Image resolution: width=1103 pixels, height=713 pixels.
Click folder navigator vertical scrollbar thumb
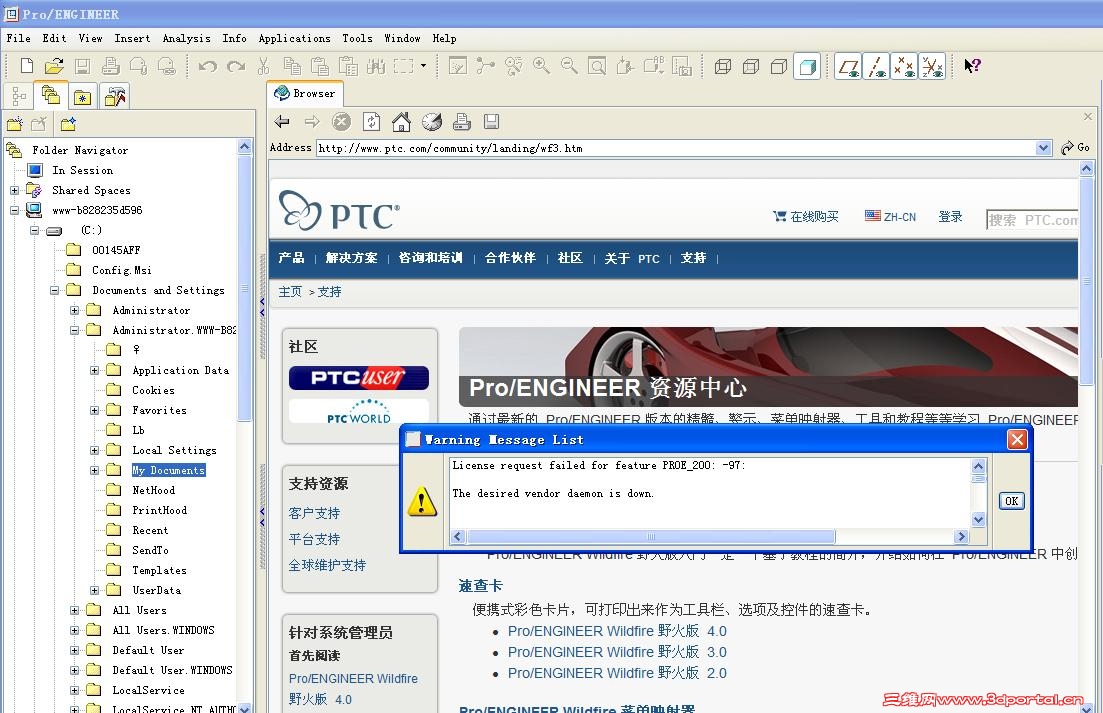[244, 288]
